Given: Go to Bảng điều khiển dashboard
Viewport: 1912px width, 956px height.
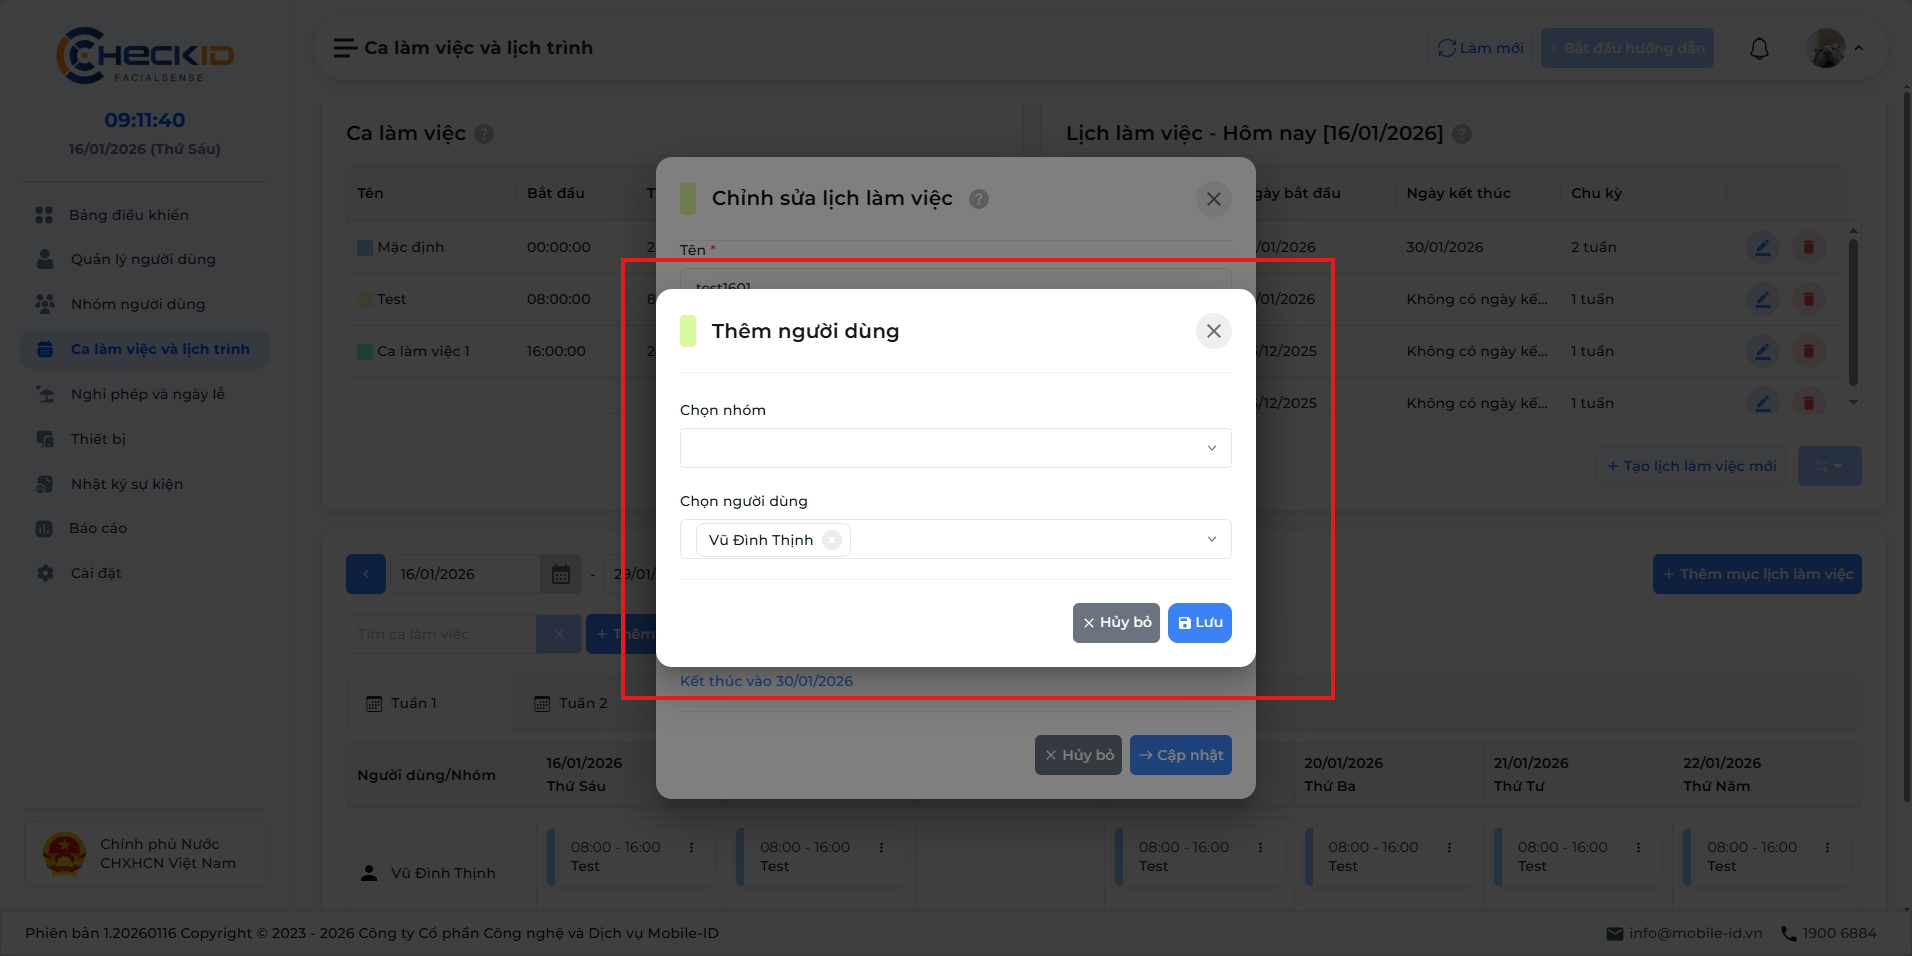Looking at the screenshot, I should click(145, 215).
